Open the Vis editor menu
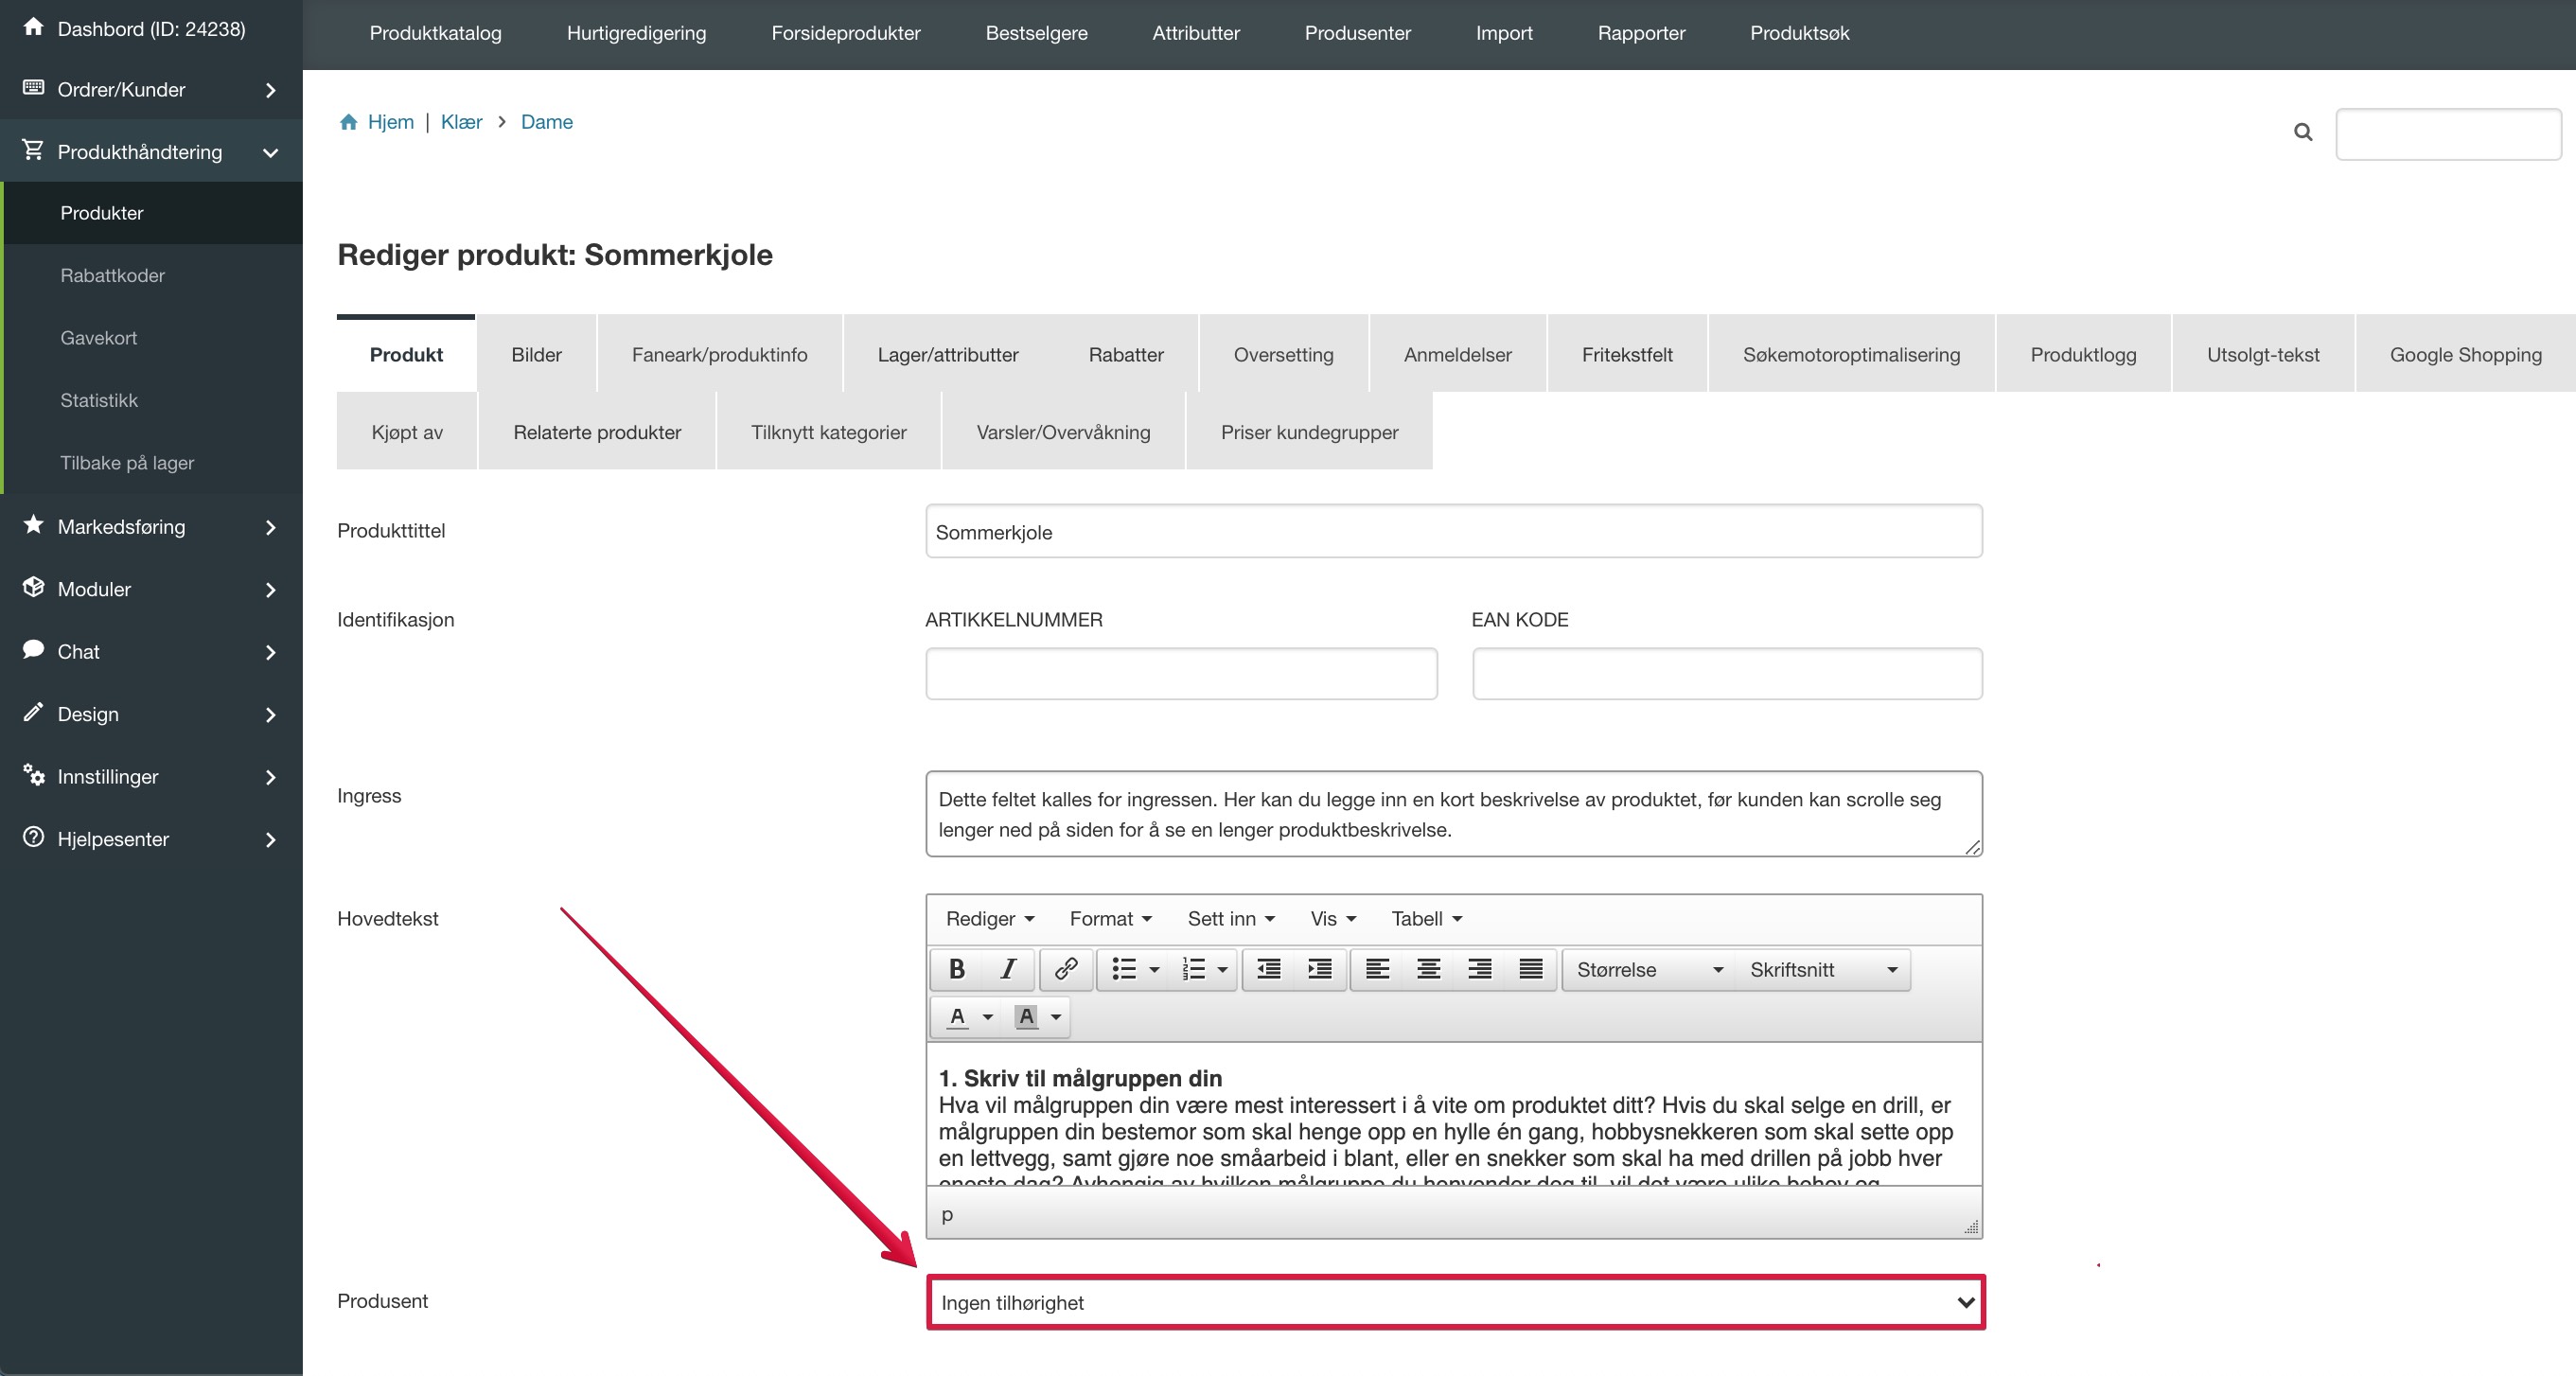The width and height of the screenshot is (2576, 1376). [1333, 918]
